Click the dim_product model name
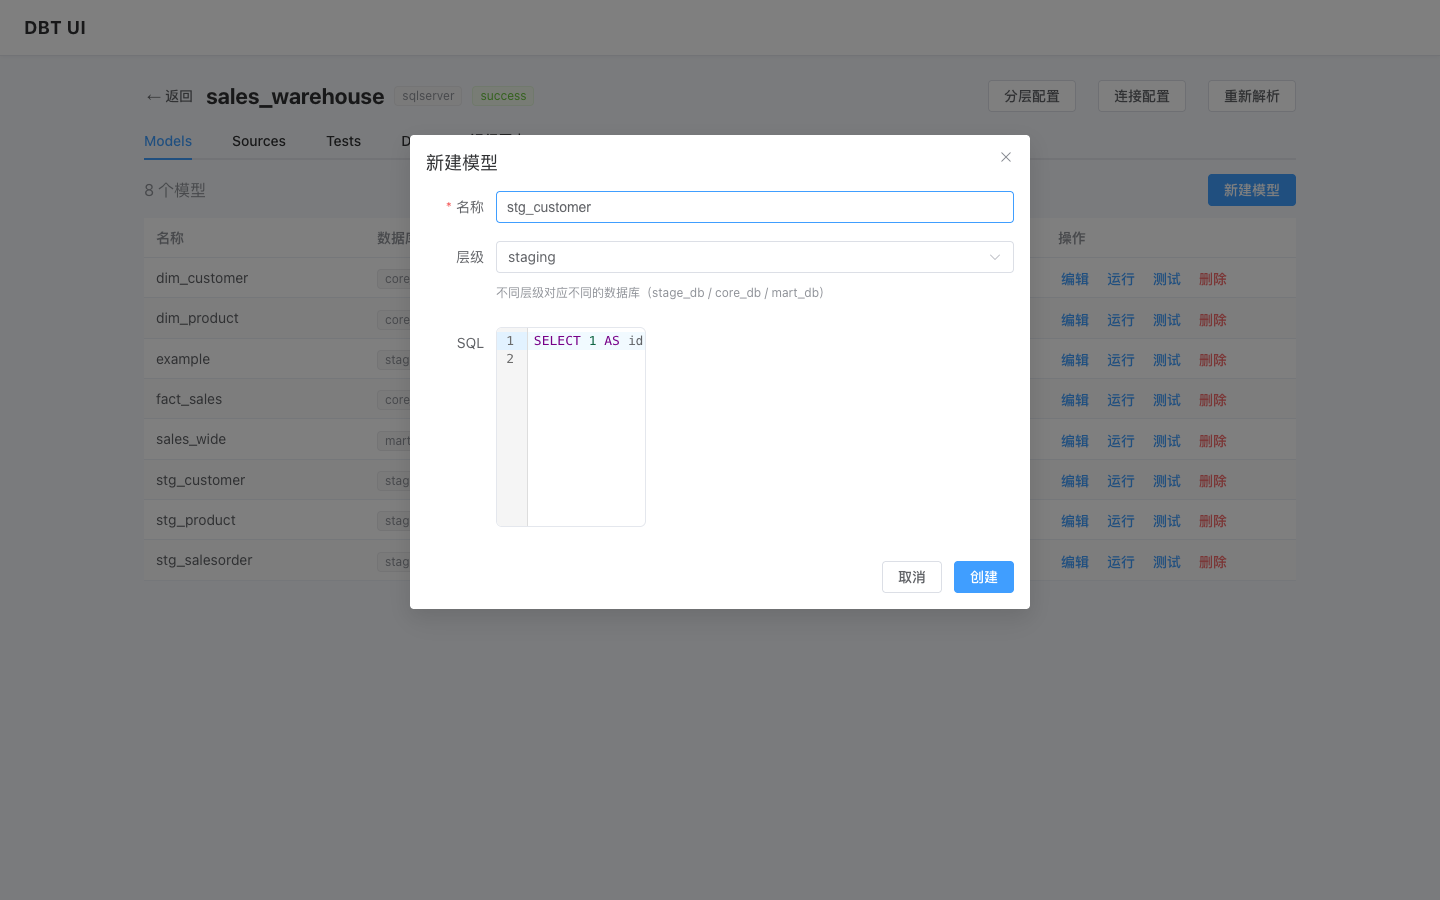The width and height of the screenshot is (1440, 900). pos(197,318)
